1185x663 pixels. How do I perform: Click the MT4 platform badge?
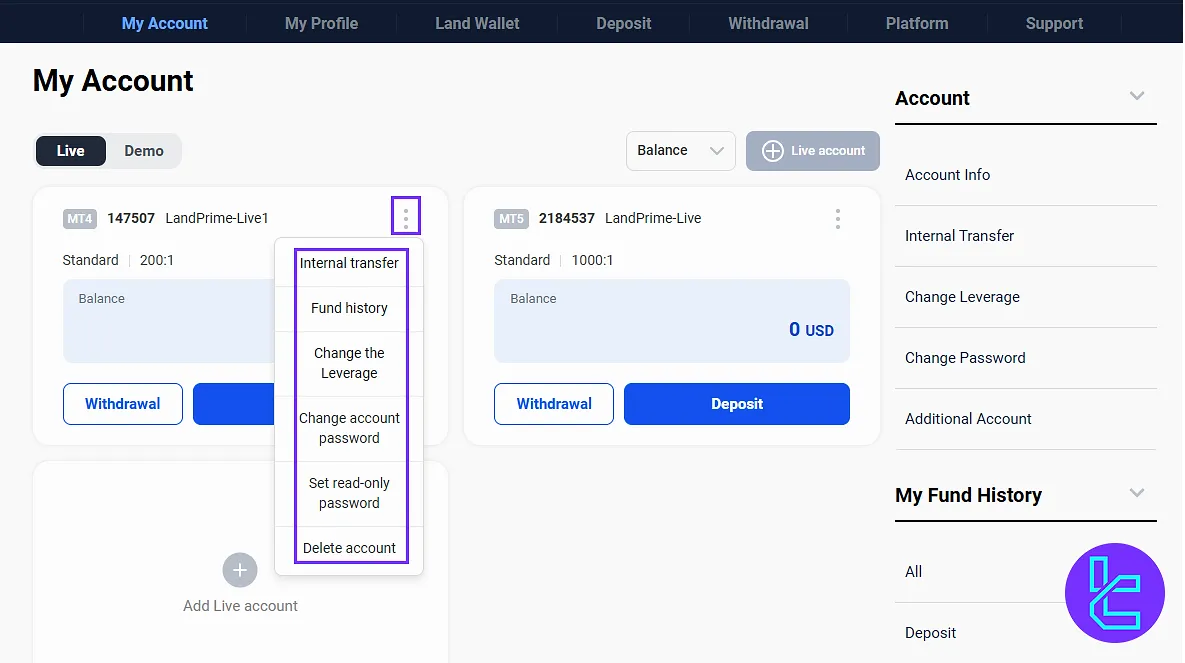click(80, 218)
